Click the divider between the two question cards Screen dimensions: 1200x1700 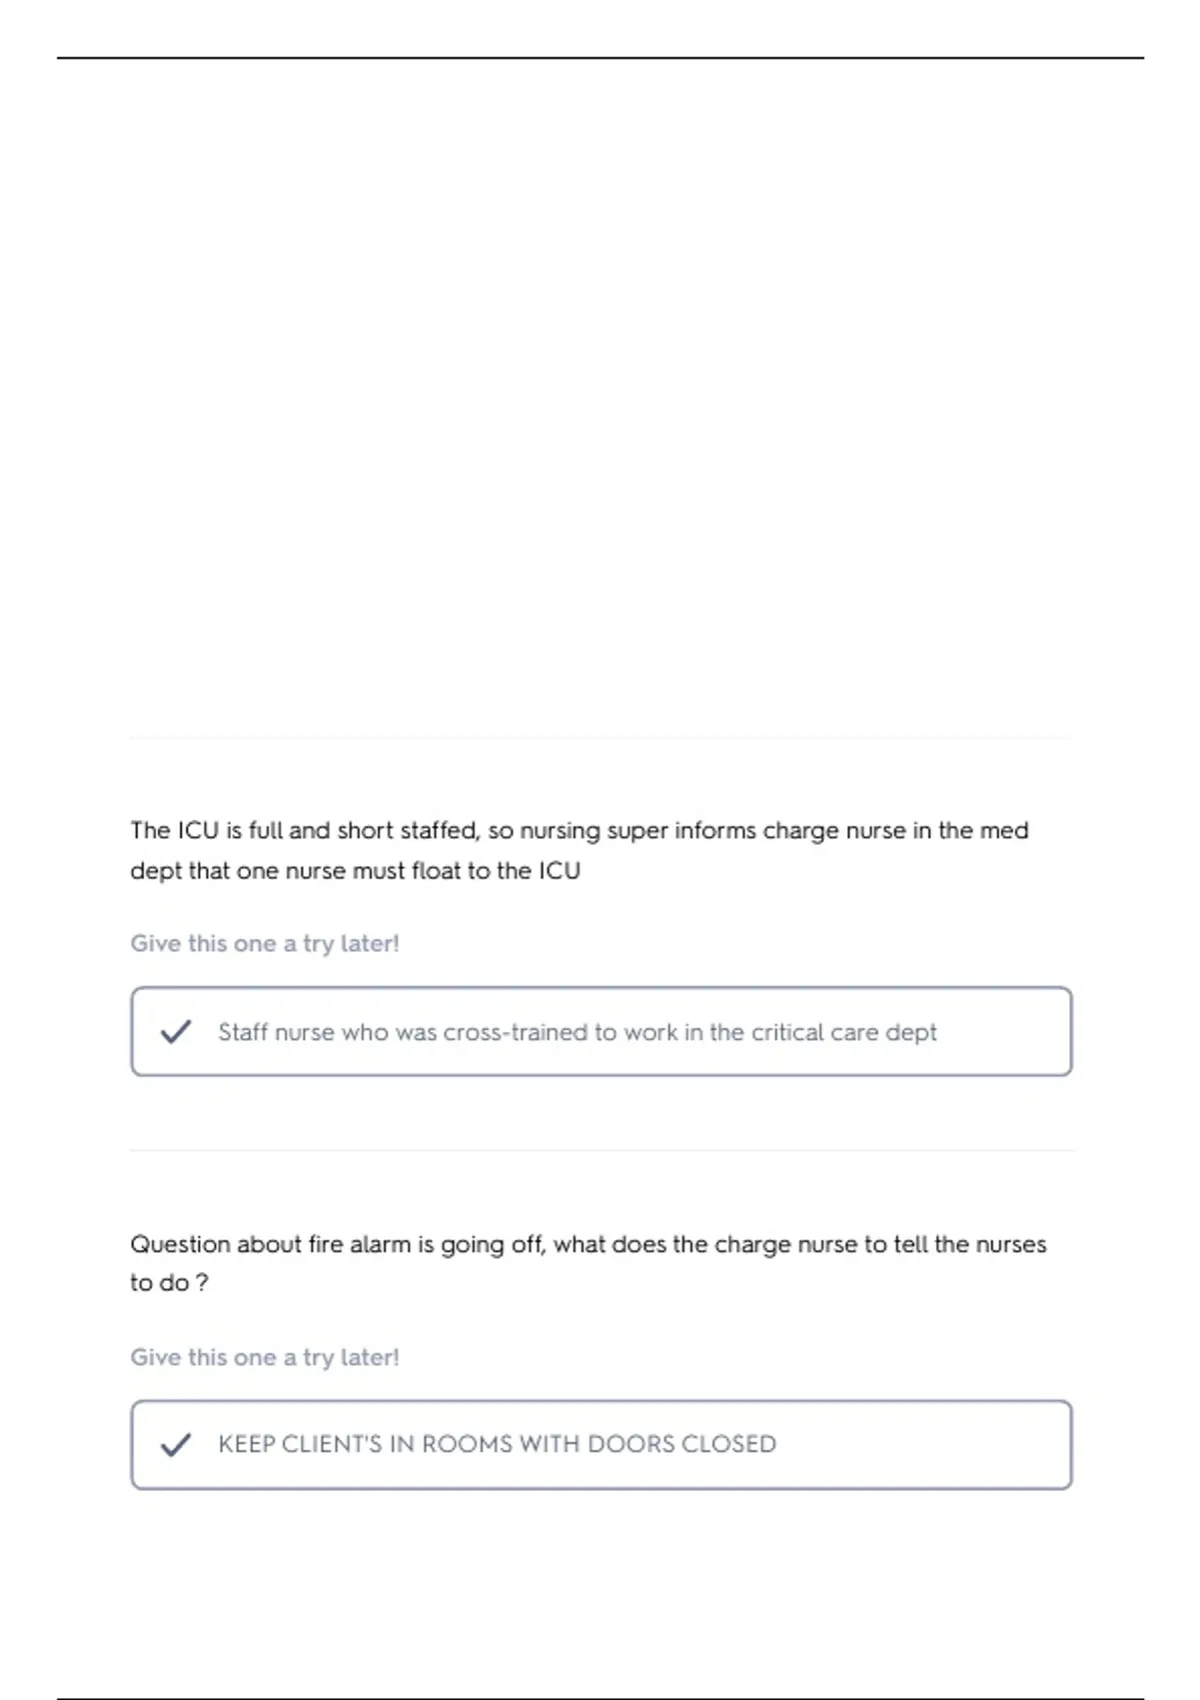(601, 1151)
